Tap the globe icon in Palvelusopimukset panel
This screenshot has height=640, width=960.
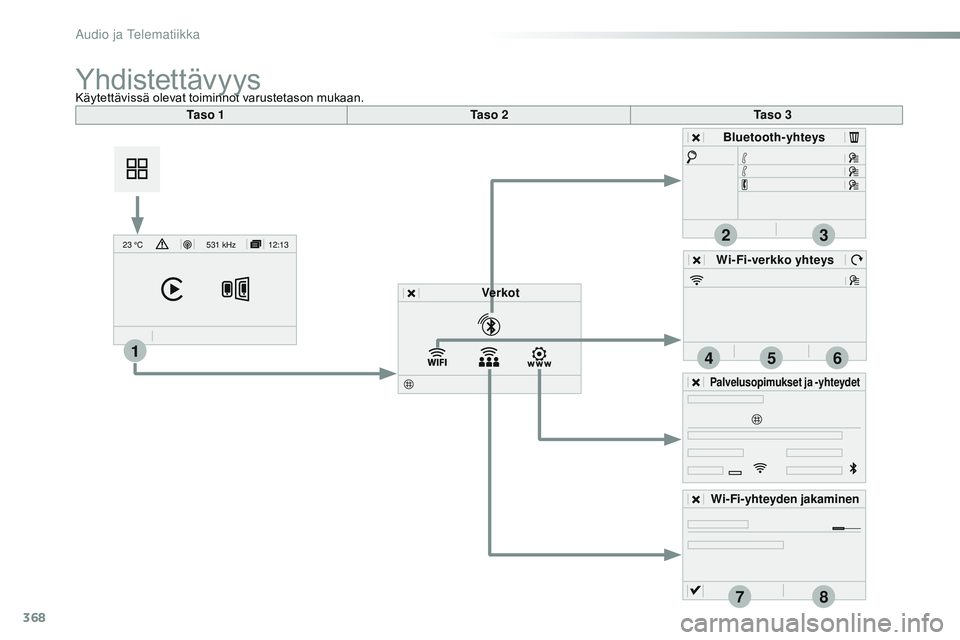(757, 420)
